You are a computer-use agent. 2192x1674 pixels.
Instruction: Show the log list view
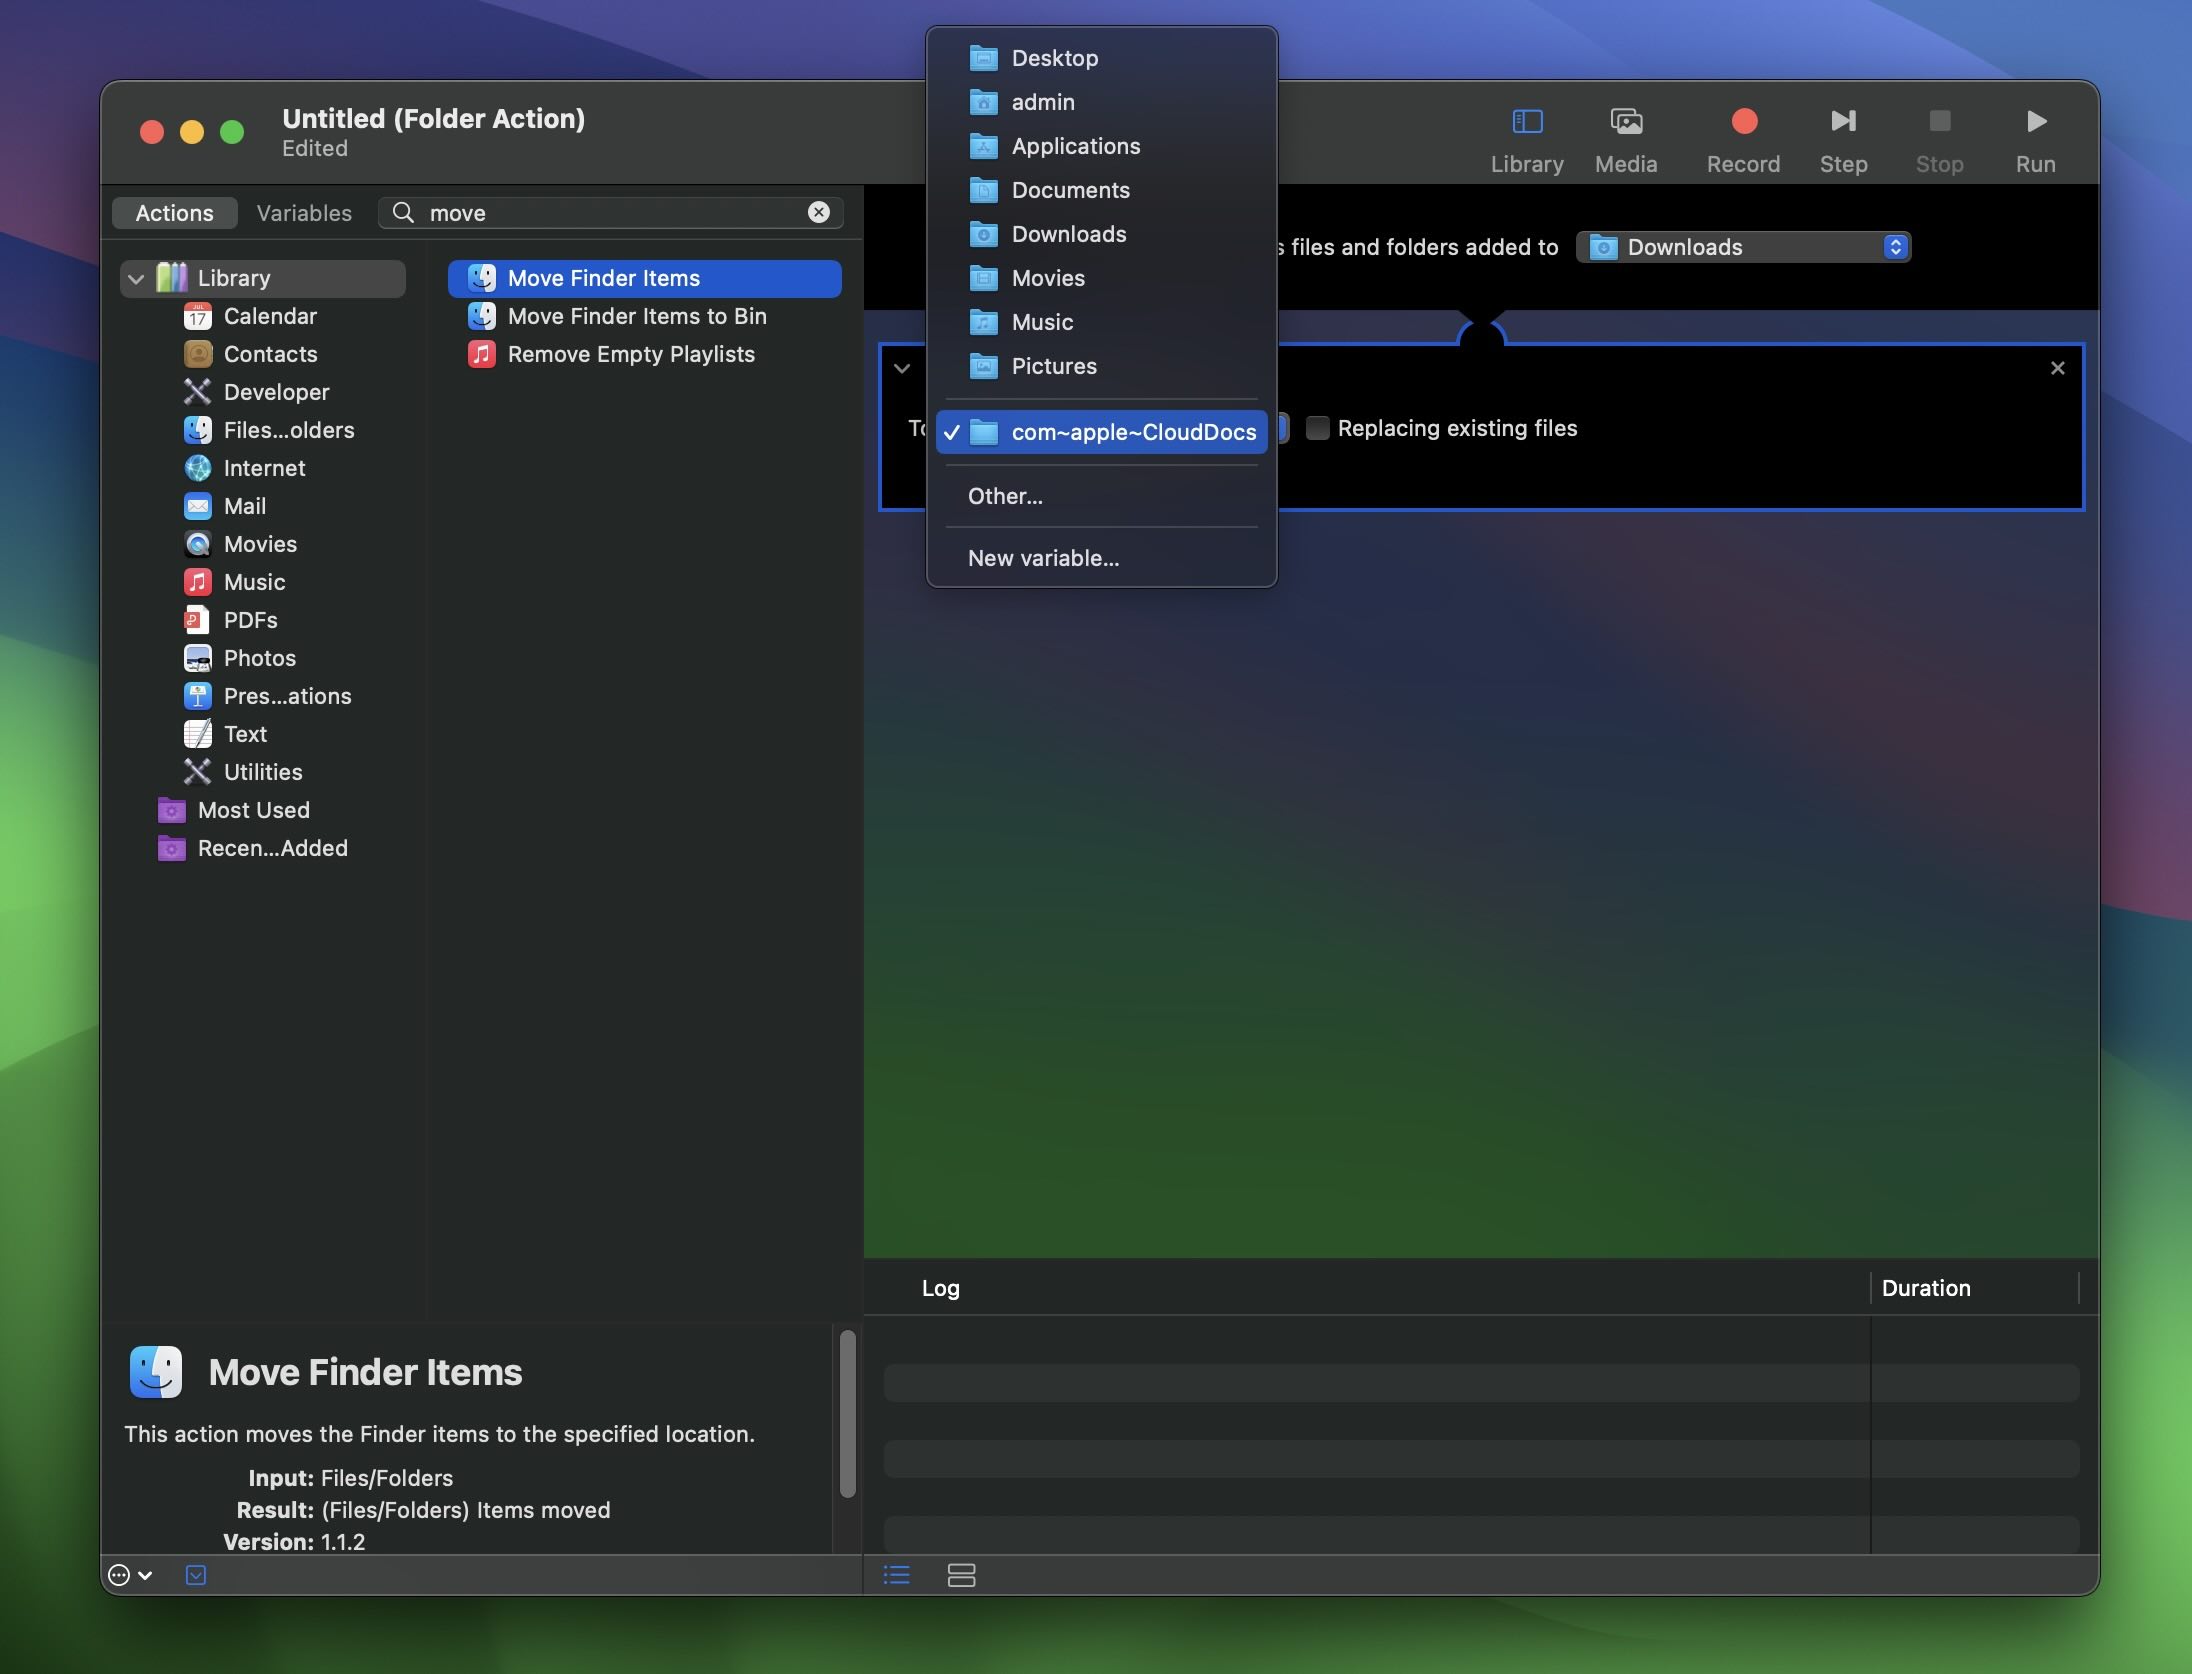click(x=897, y=1575)
